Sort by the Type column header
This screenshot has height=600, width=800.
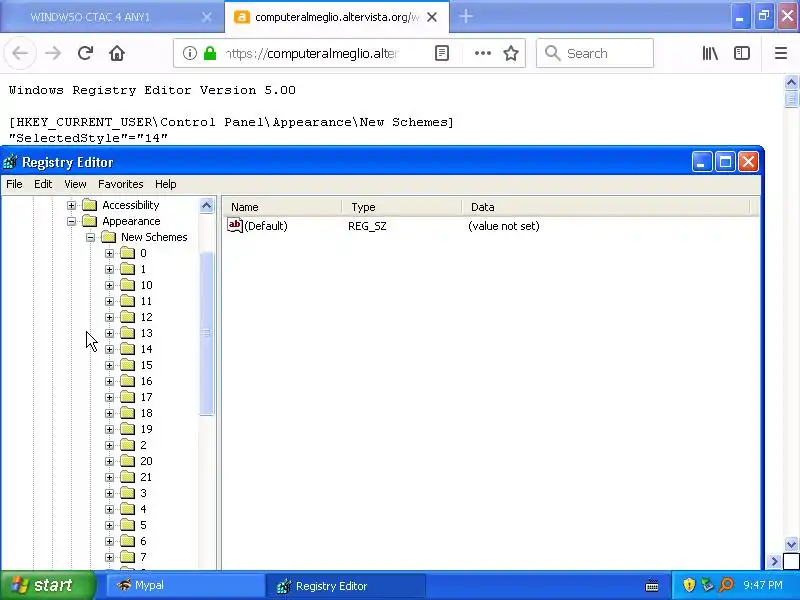(x=402, y=207)
